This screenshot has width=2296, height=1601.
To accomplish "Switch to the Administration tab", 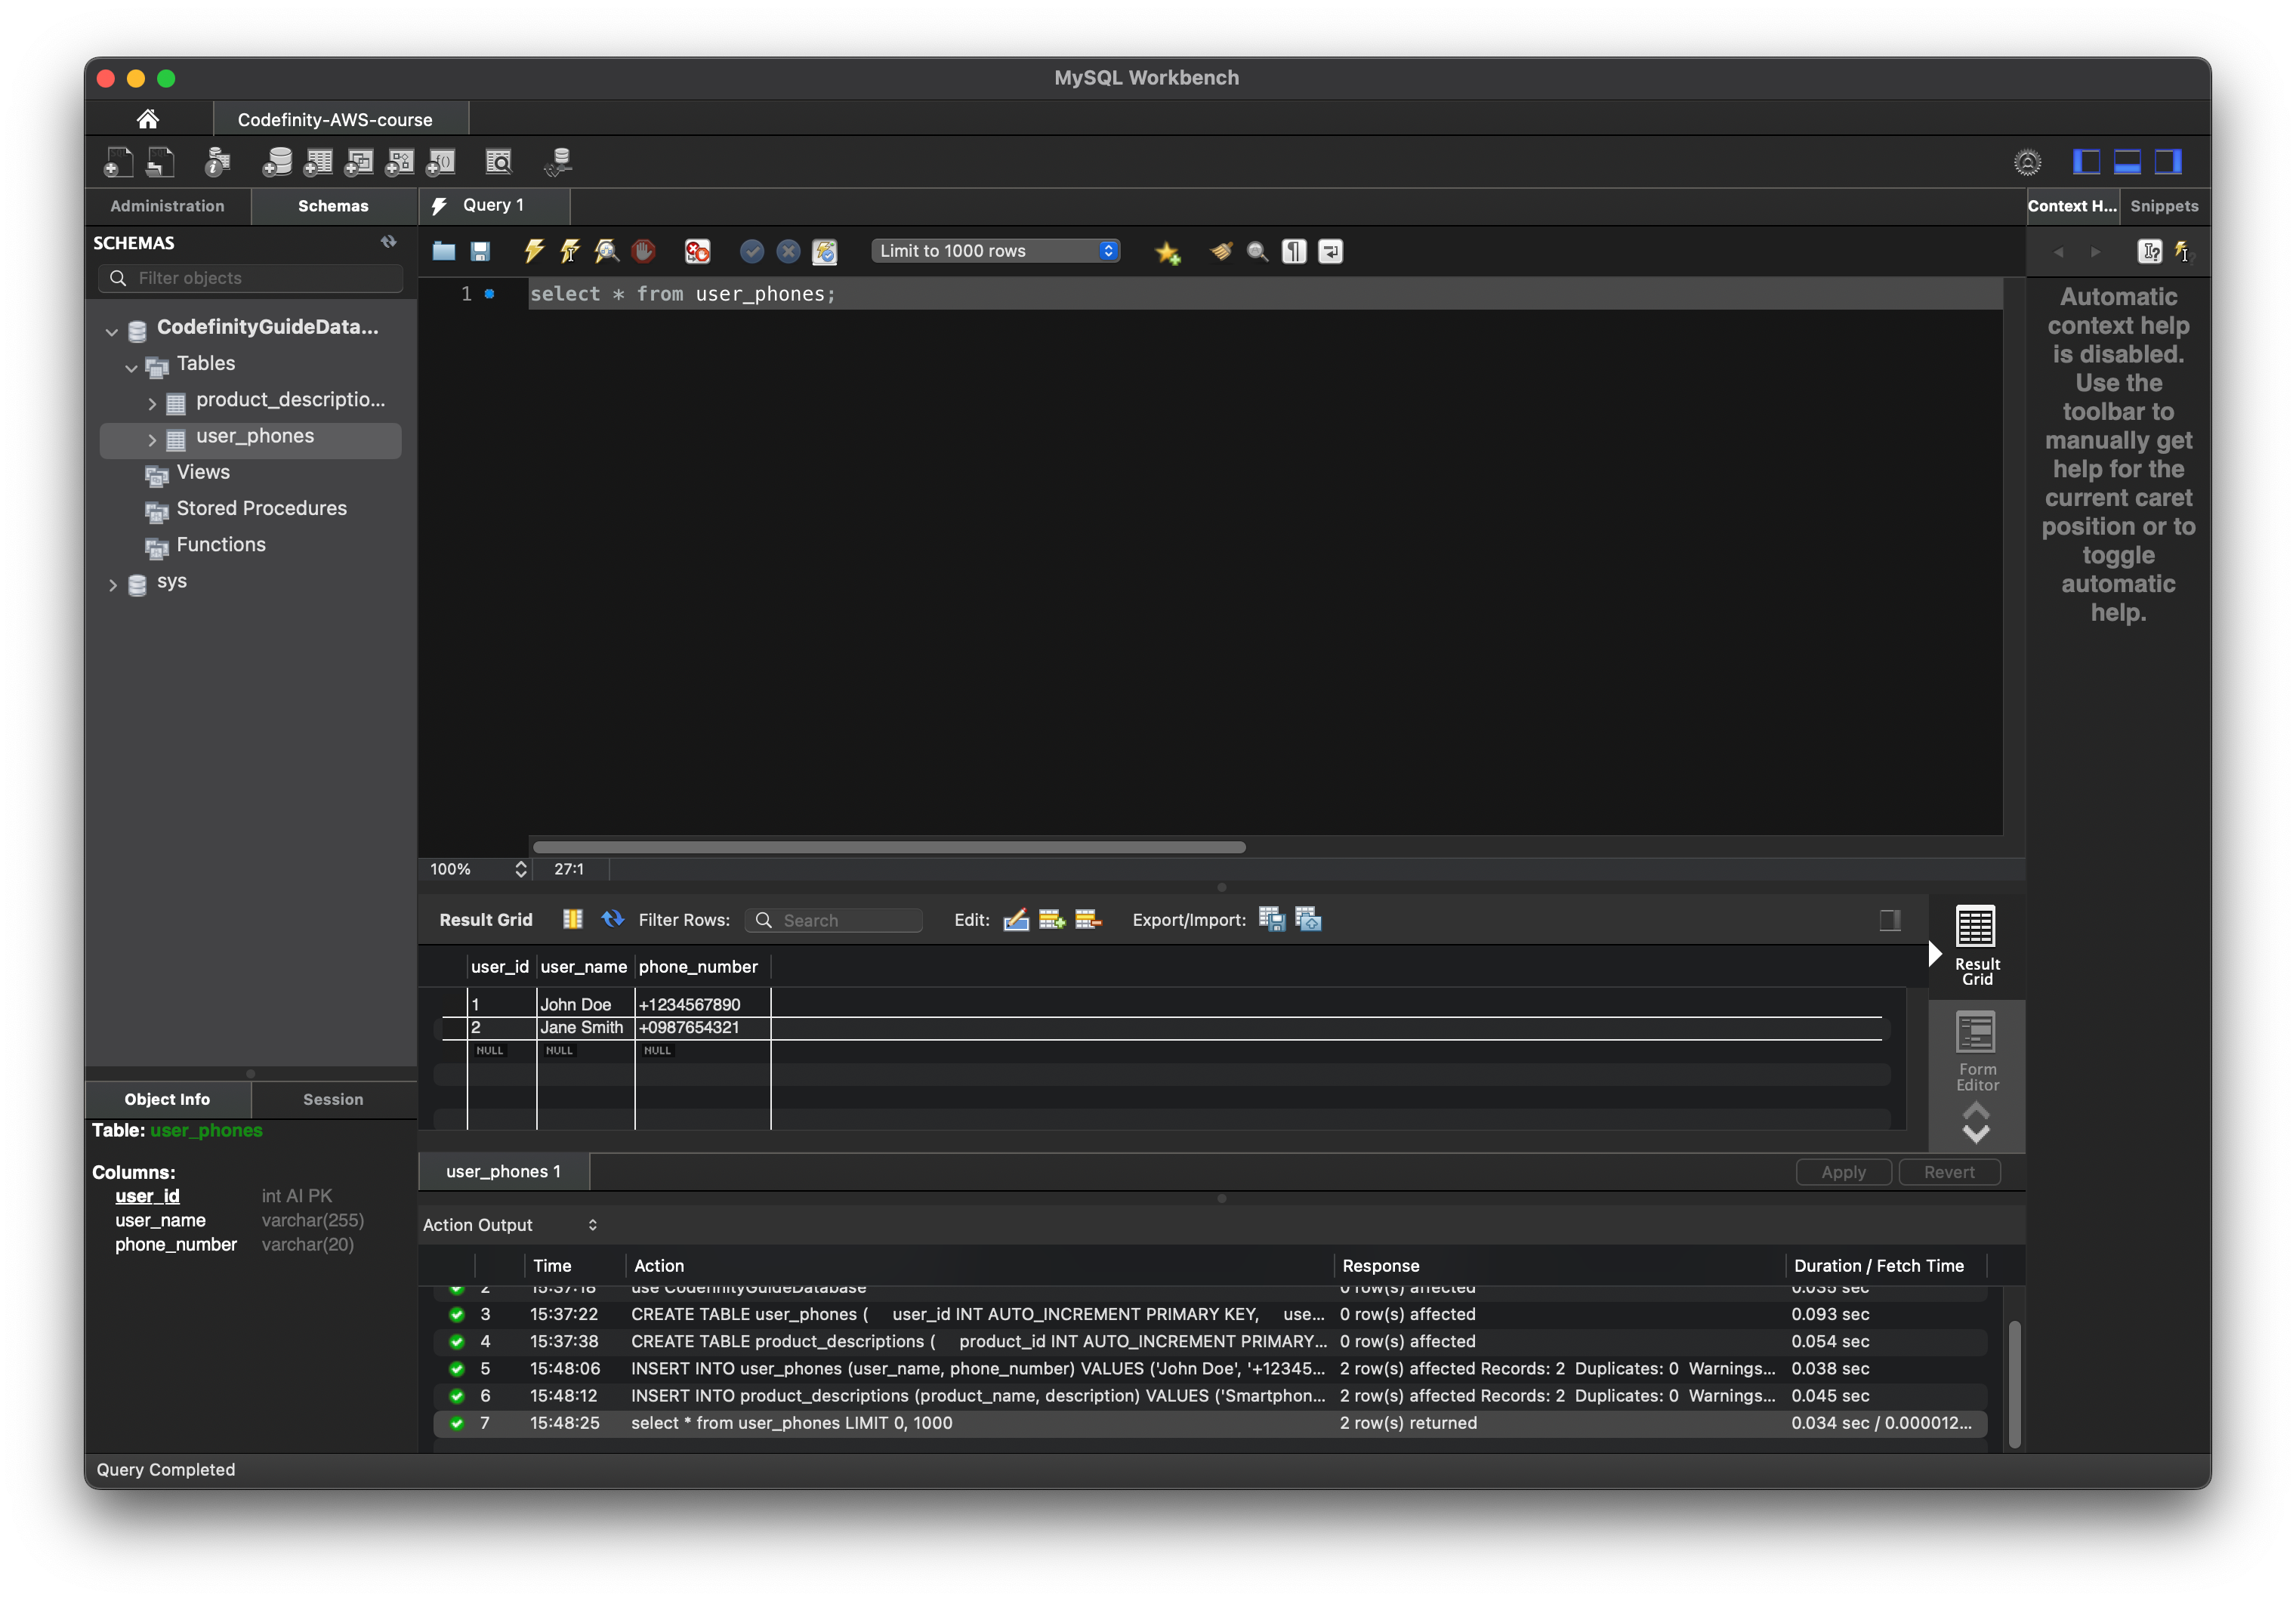I will [167, 206].
